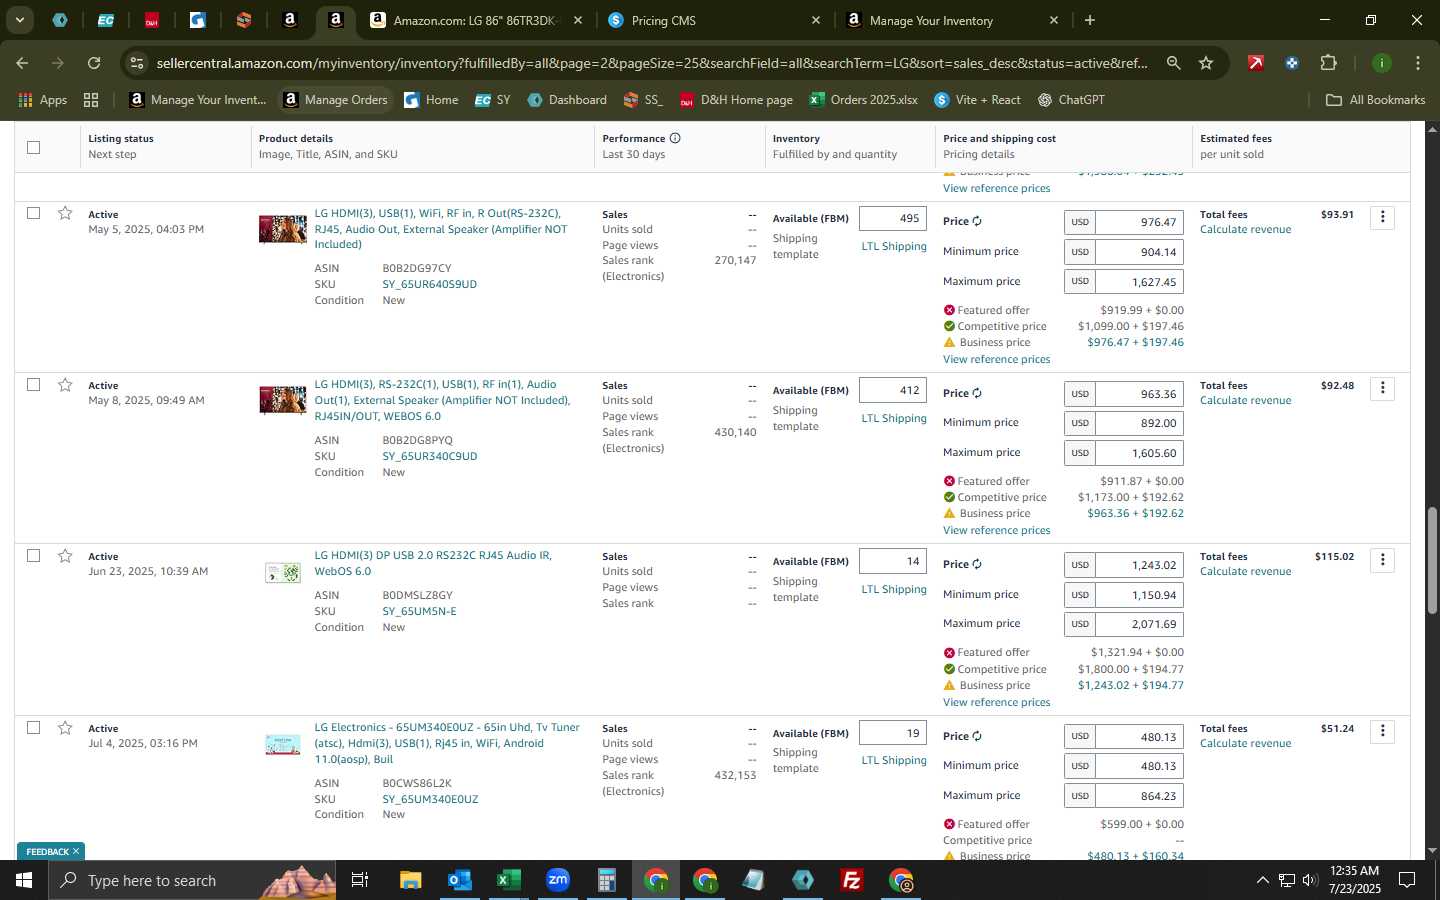This screenshot has height=900, width=1440.
Task: Open Excel from taskbar
Action: pos(508,880)
